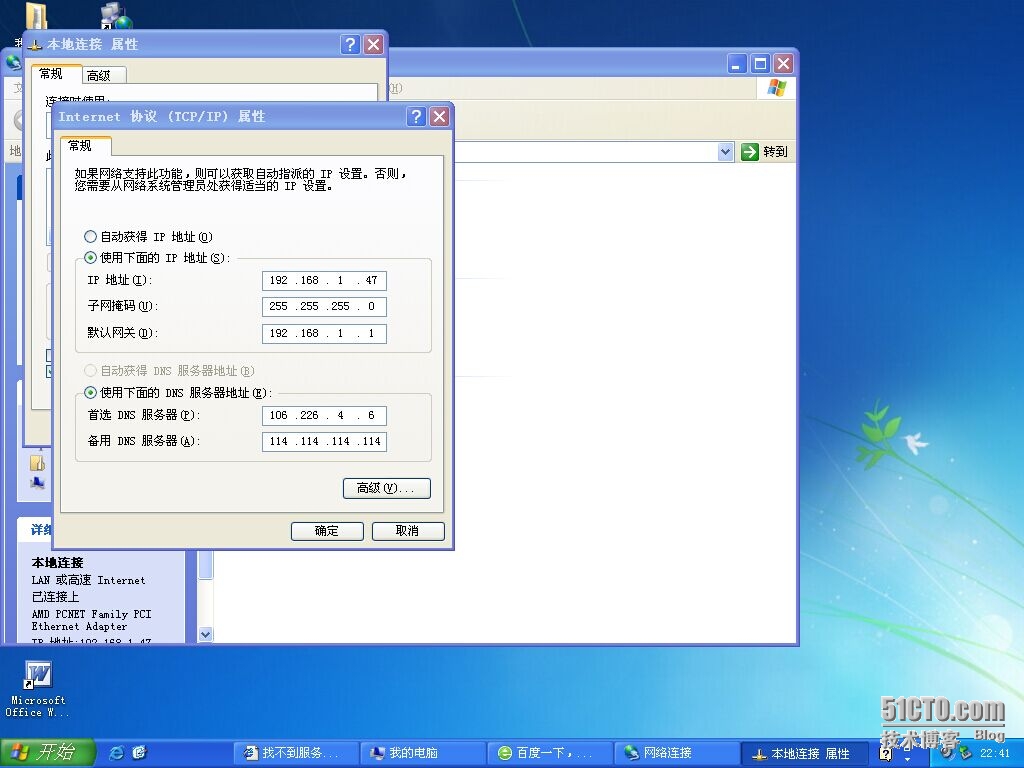Click 本地连接 heading in details pane
This screenshot has width=1024, height=768.
coord(57,562)
